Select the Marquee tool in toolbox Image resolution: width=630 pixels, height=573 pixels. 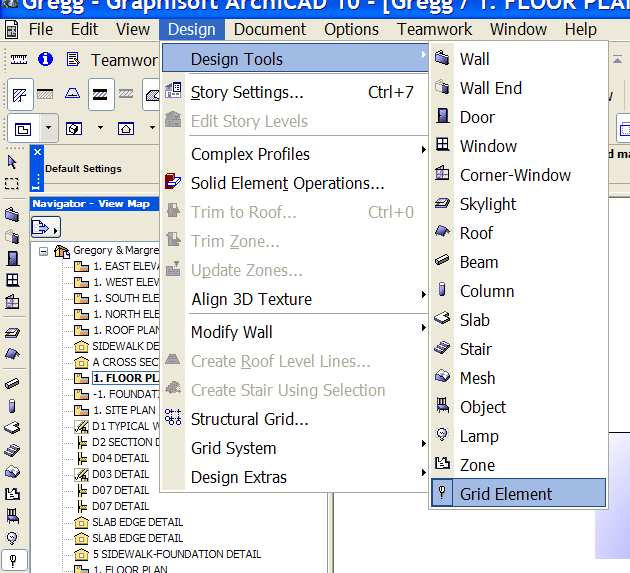[x=12, y=184]
